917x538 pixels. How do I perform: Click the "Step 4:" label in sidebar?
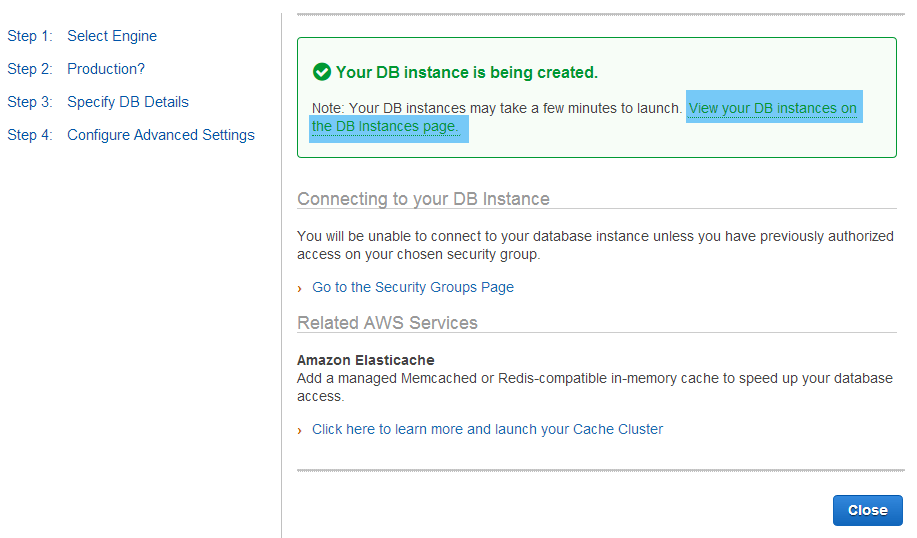[30, 135]
